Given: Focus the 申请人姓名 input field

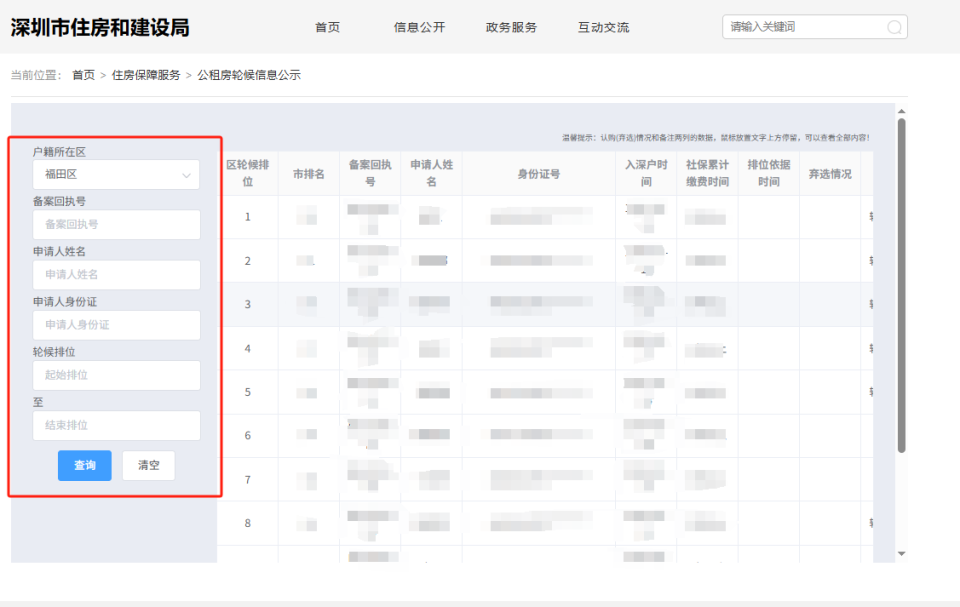Looking at the screenshot, I should (116, 275).
